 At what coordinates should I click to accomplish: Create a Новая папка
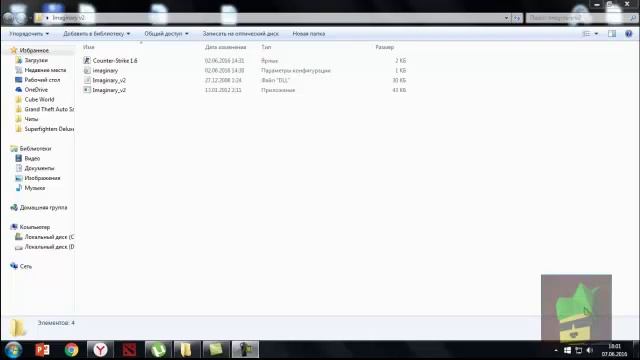pyautogui.click(x=309, y=34)
